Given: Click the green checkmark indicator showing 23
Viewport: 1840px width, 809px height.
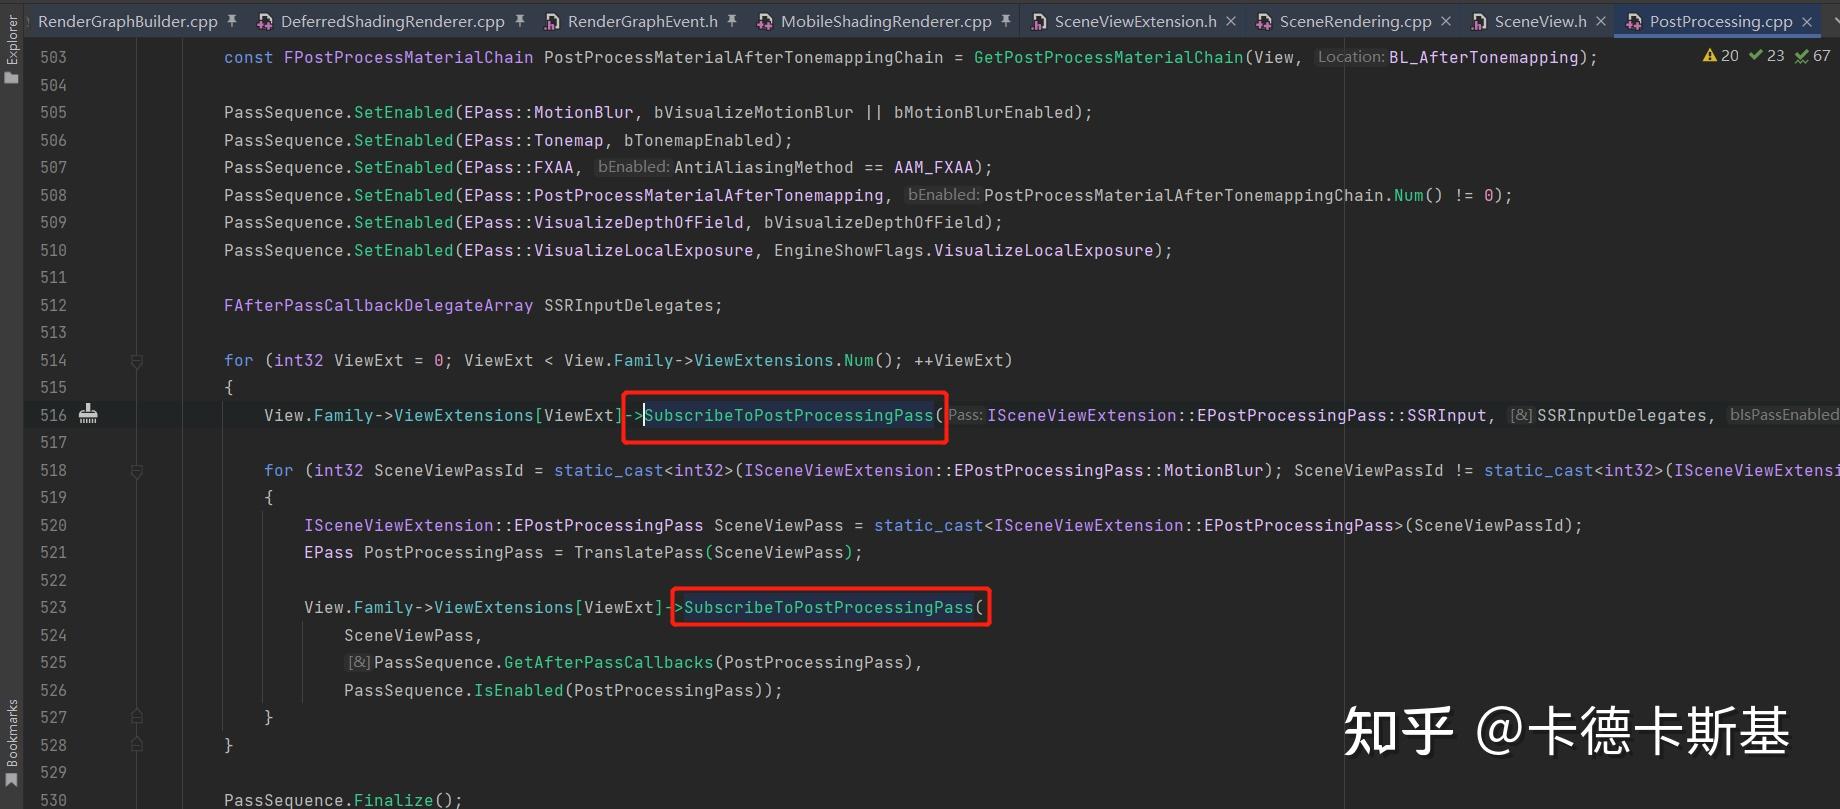Looking at the screenshot, I should (1766, 56).
